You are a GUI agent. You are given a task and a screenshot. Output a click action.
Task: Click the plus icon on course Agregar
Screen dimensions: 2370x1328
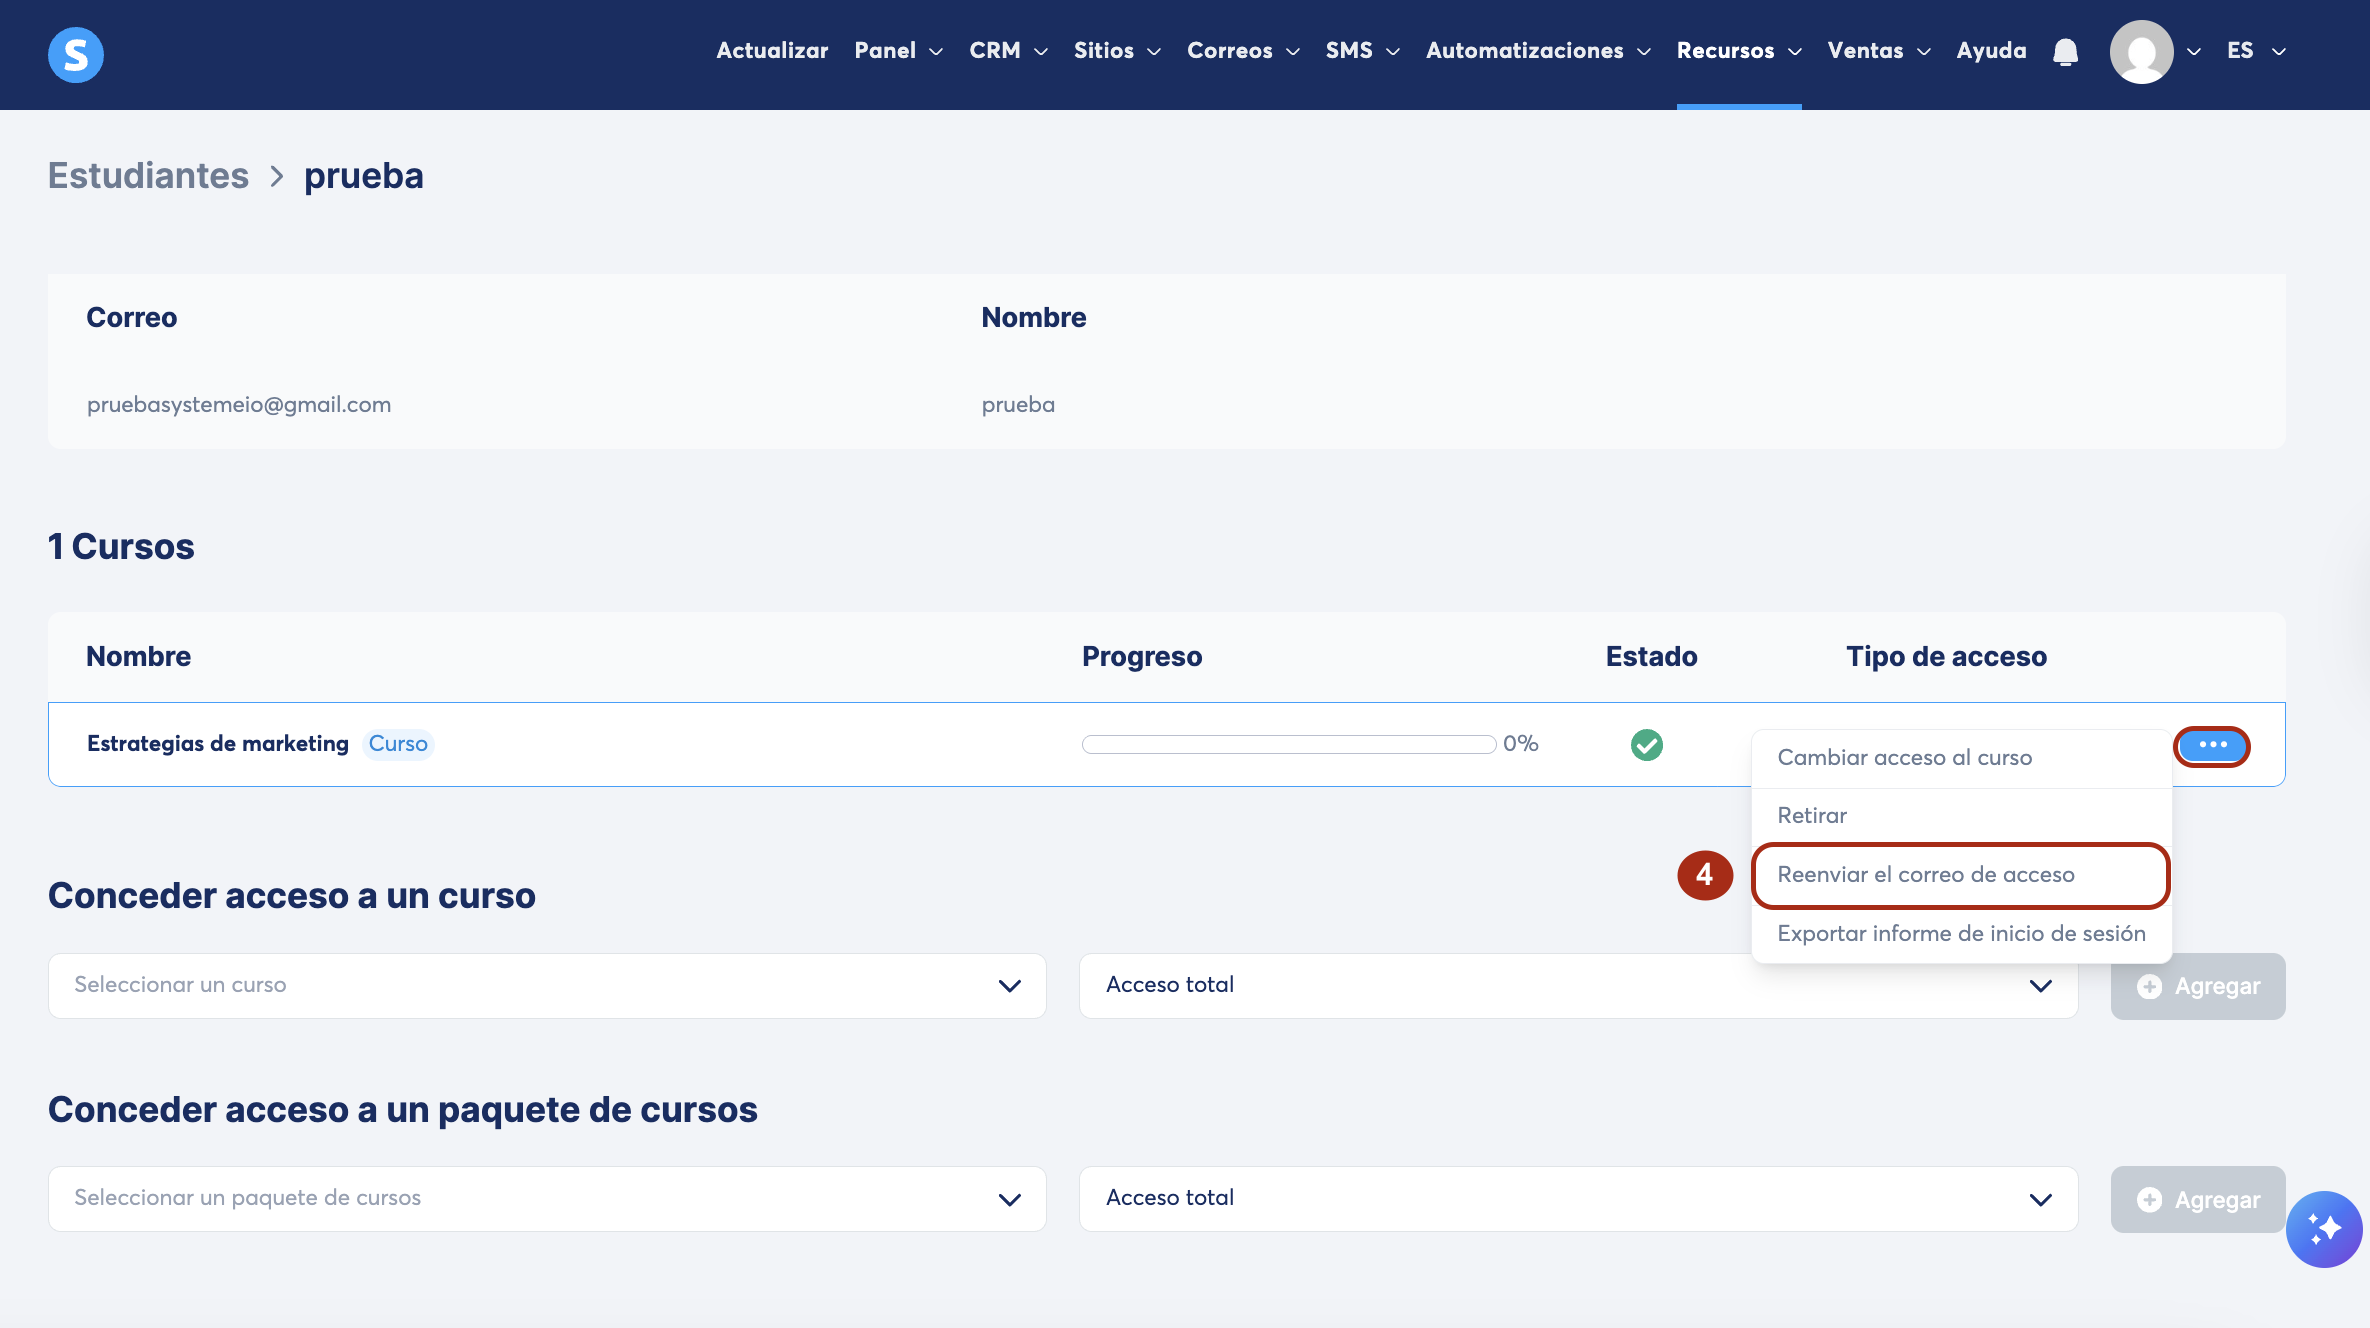2149,986
